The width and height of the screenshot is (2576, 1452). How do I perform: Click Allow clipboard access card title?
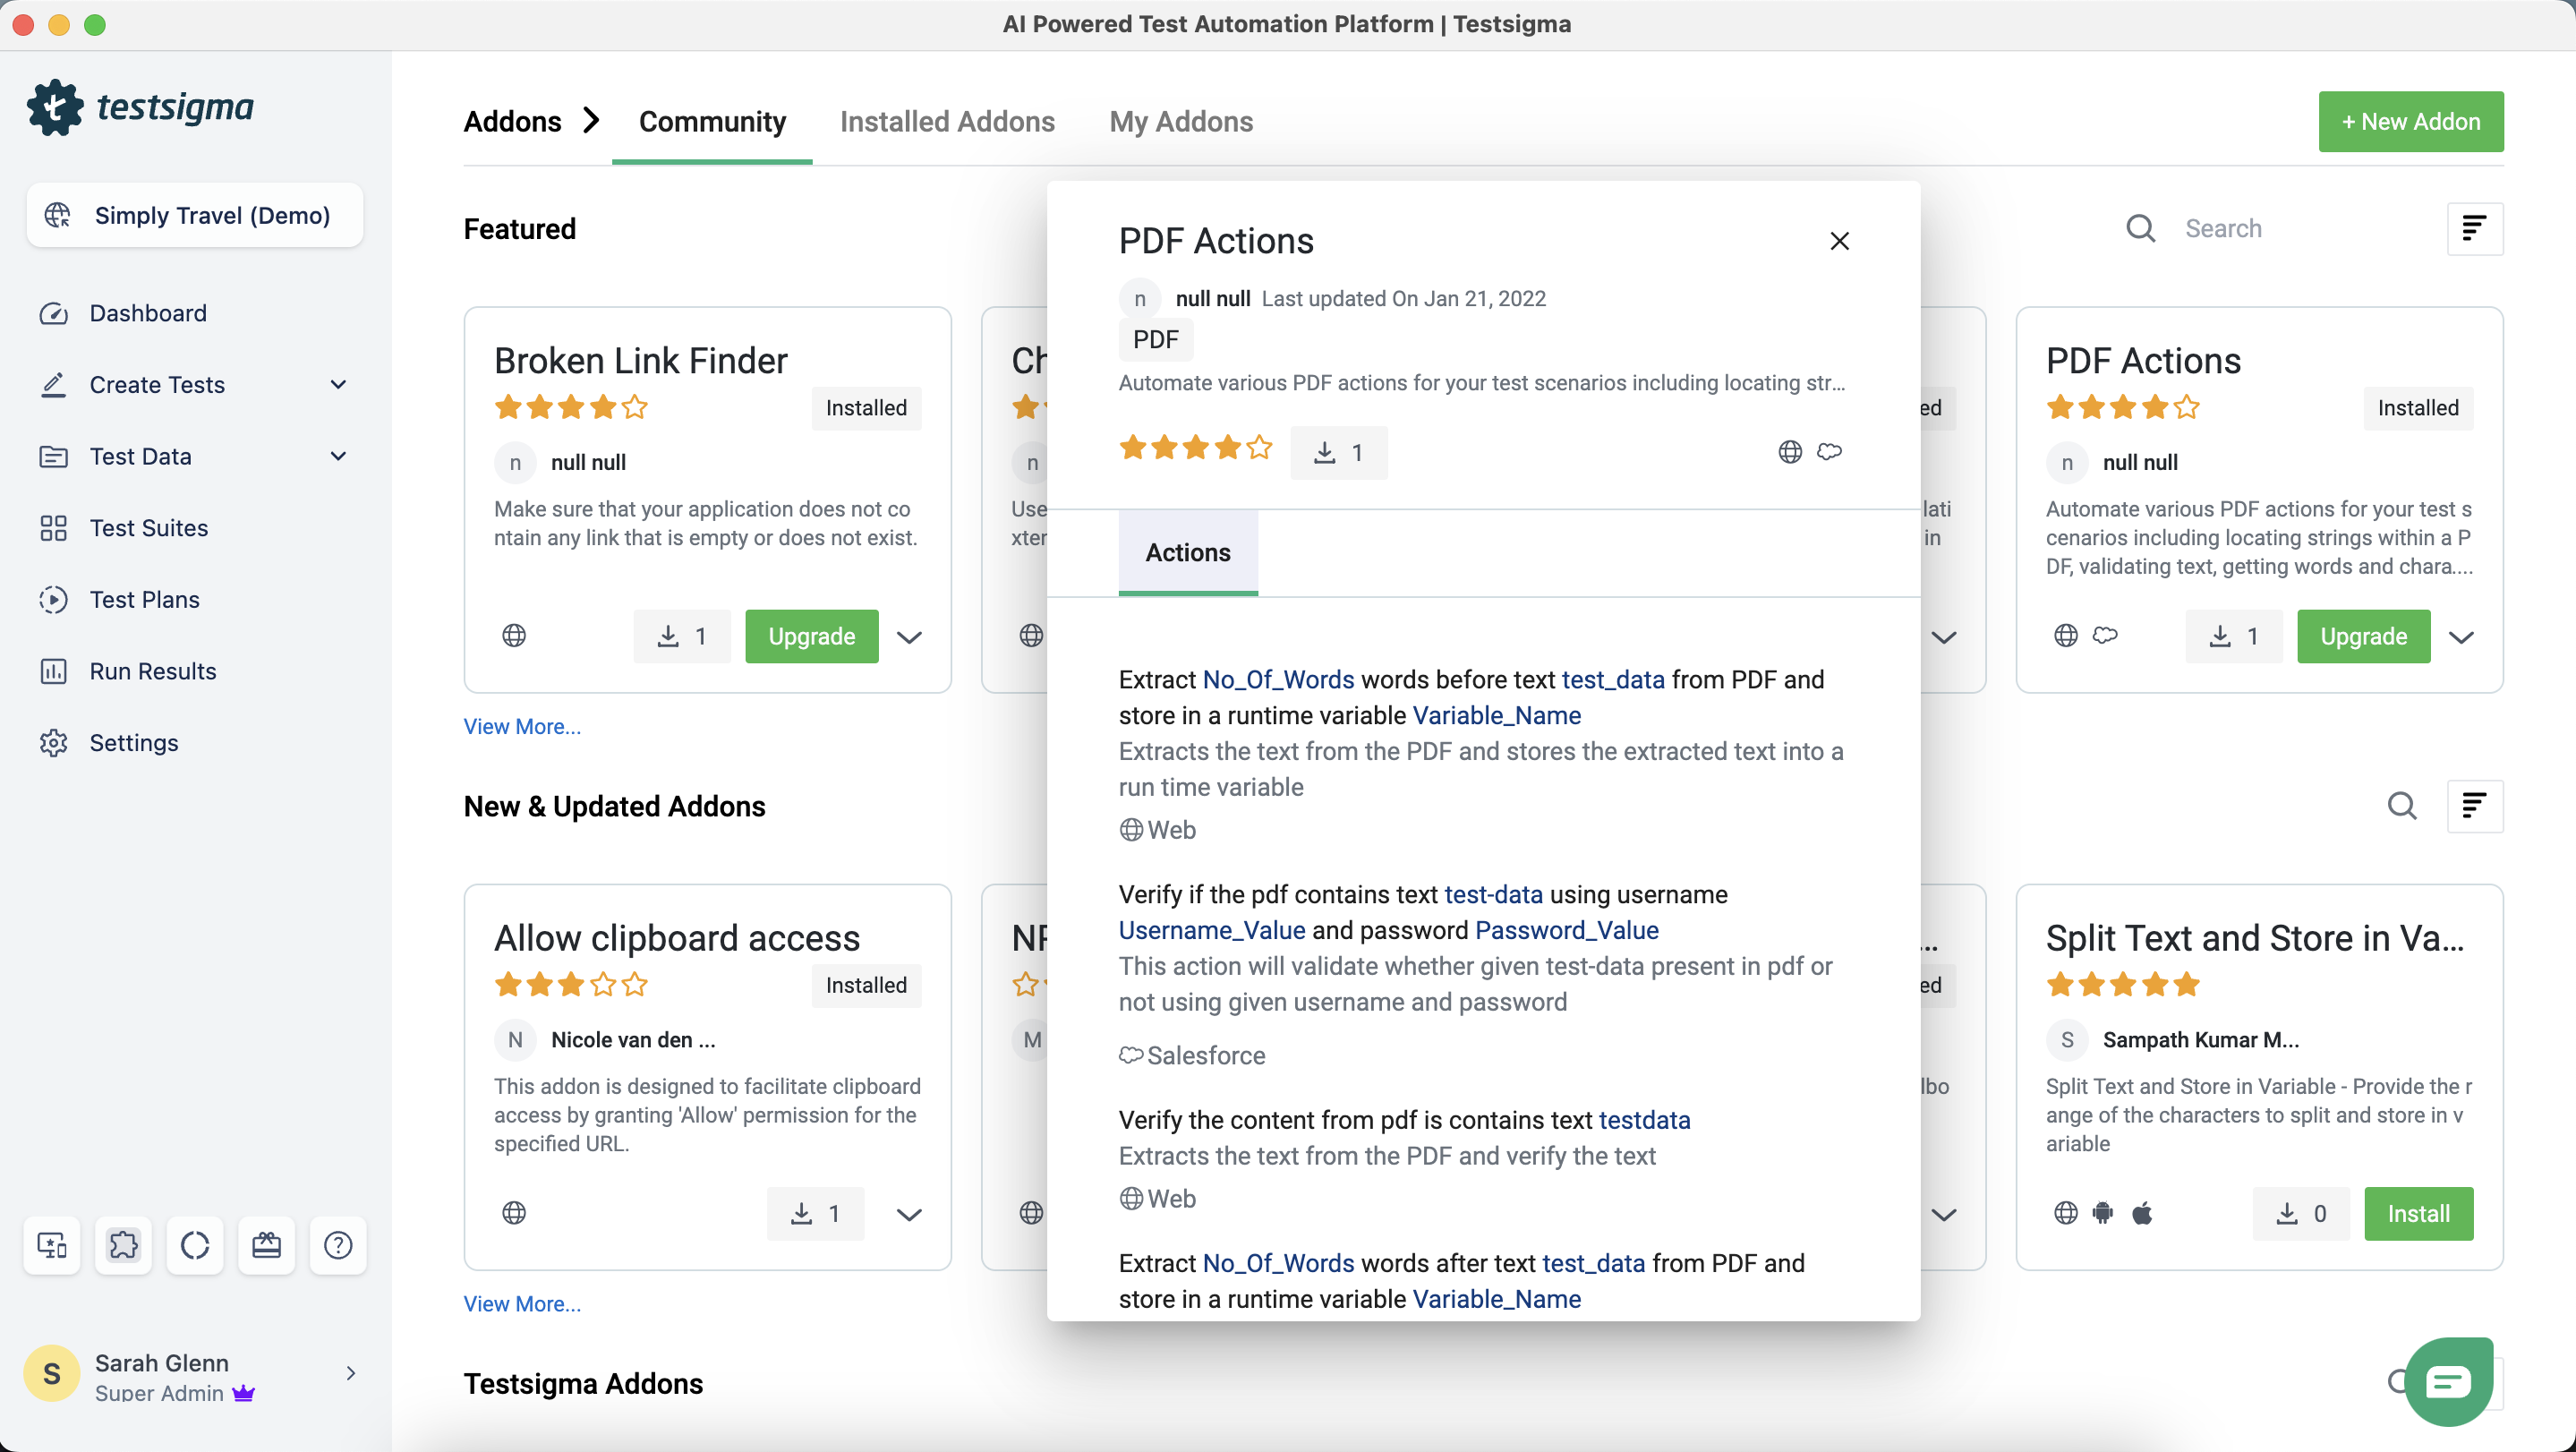pyautogui.click(x=677, y=938)
